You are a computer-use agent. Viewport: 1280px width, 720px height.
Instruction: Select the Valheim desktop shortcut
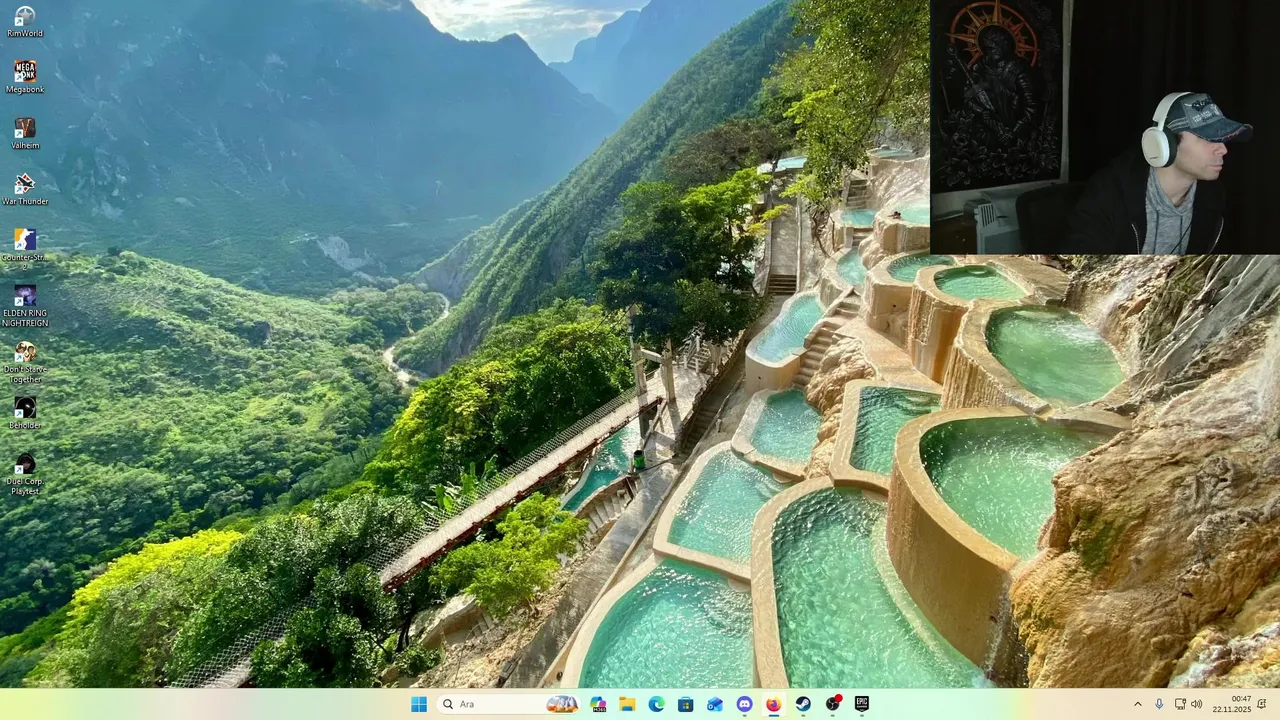coord(25,134)
